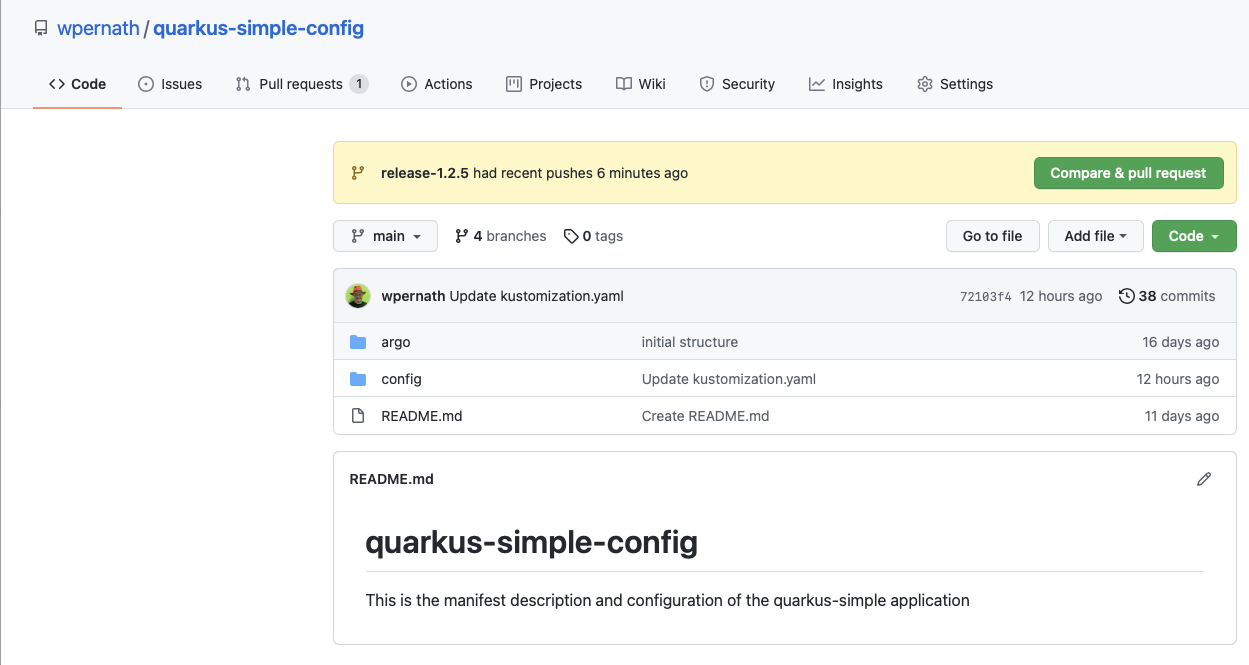Open the main branch dropdown
Viewport: 1249px width, 665px height.
pyautogui.click(x=385, y=236)
